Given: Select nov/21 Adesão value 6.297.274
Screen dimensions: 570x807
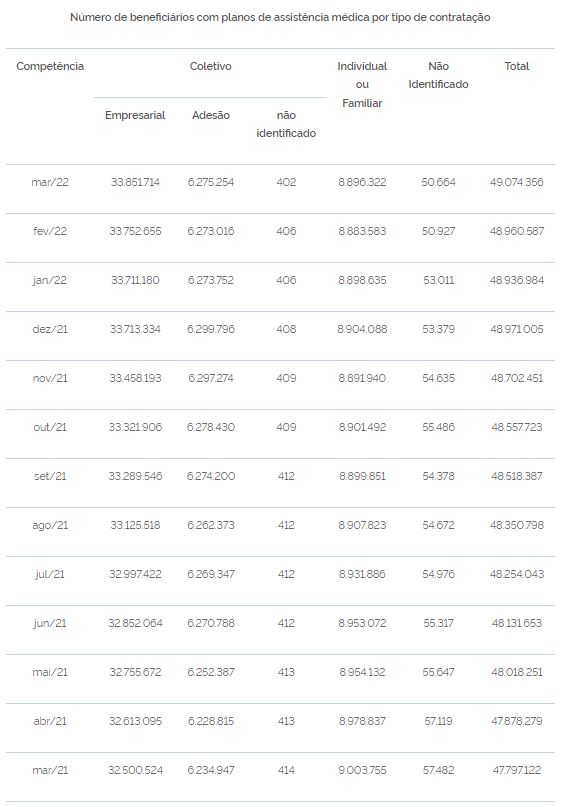Looking at the screenshot, I should (210, 378).
